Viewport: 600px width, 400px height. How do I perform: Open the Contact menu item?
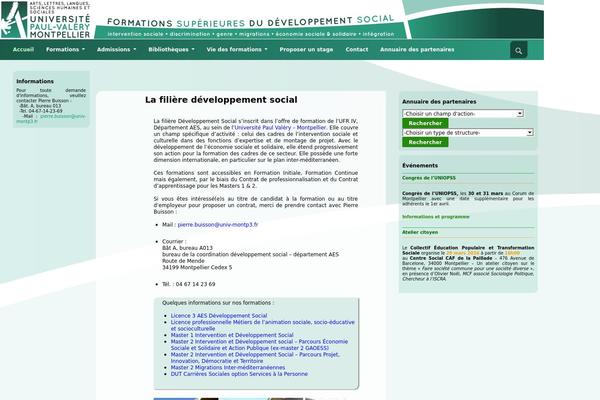point(357,49)
